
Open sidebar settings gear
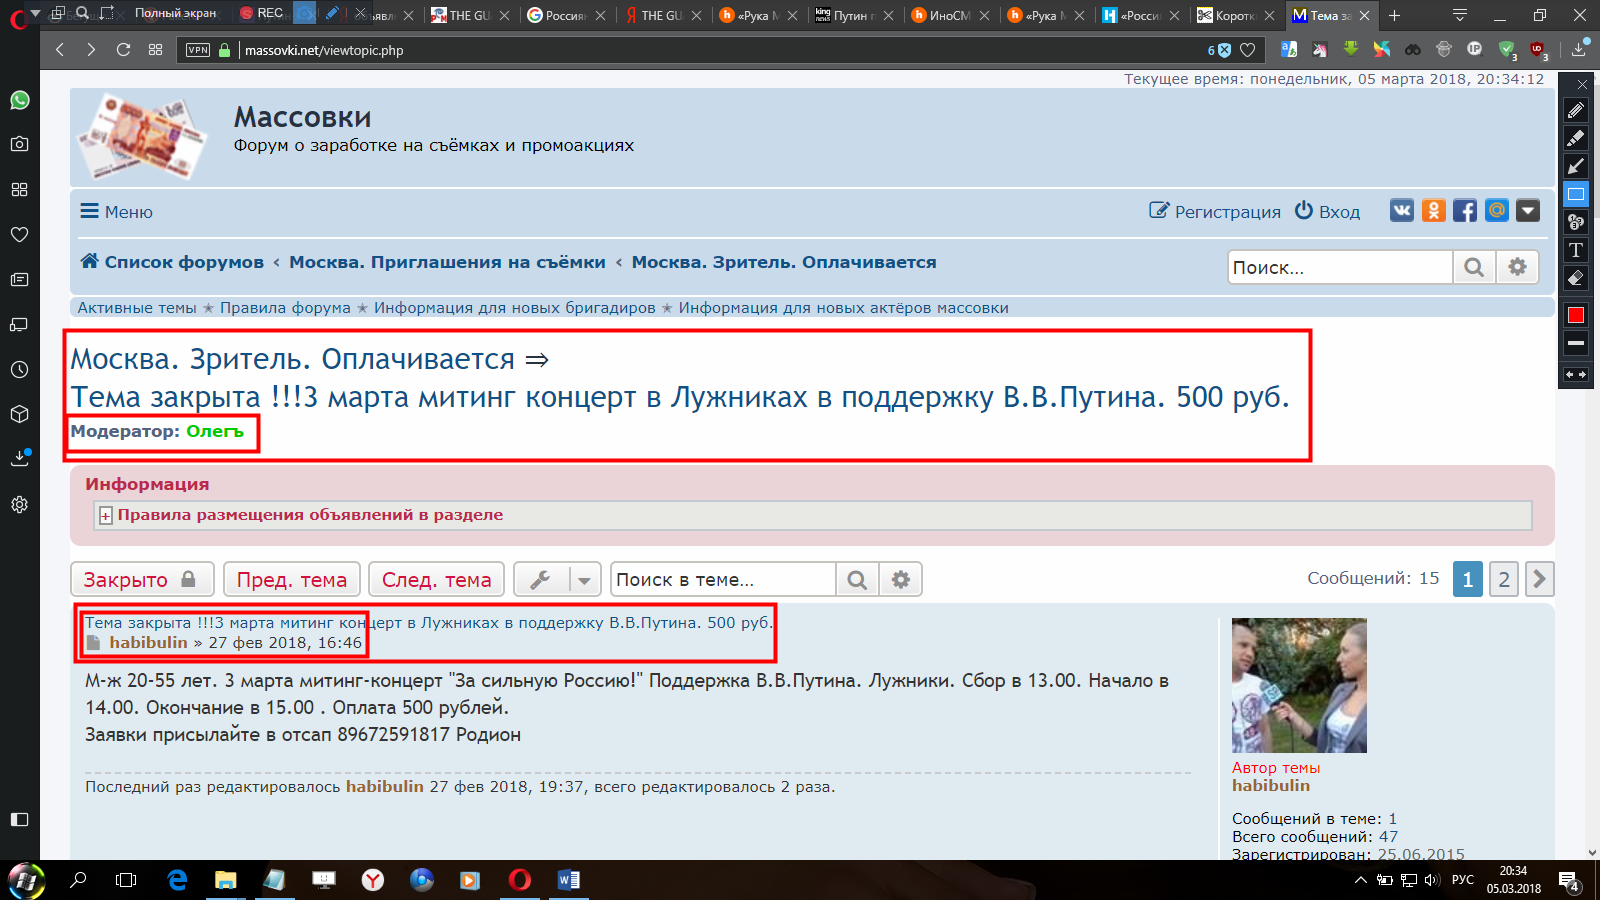[19, 504]
